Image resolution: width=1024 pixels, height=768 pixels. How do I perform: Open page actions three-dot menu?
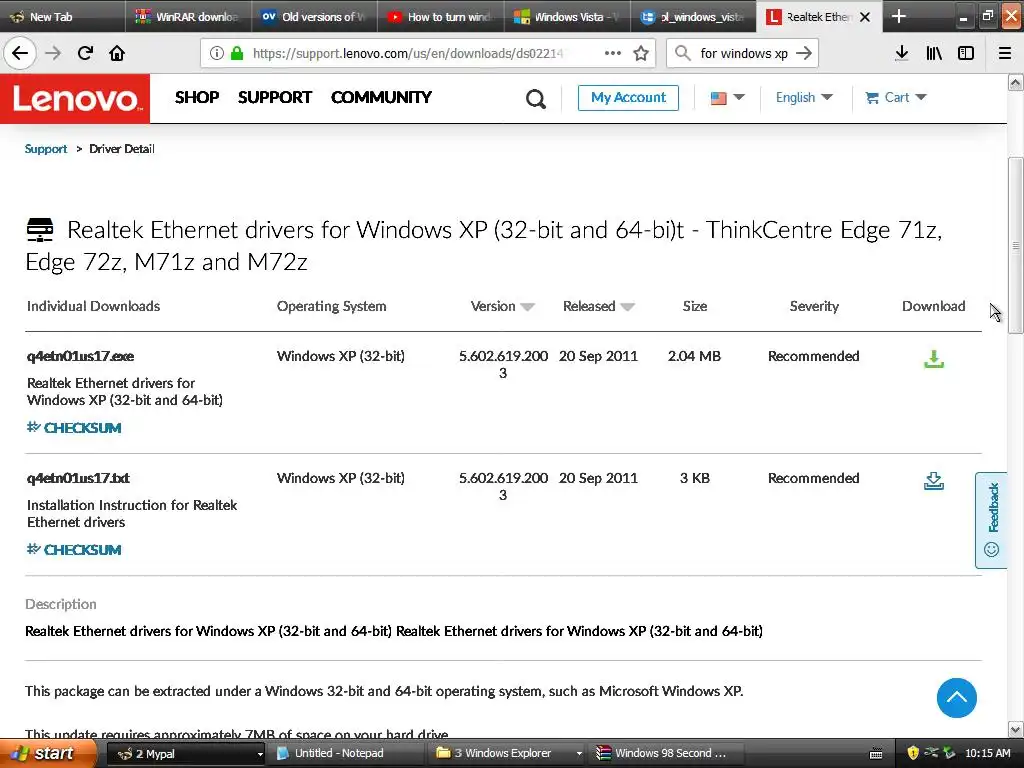point(613,53)
